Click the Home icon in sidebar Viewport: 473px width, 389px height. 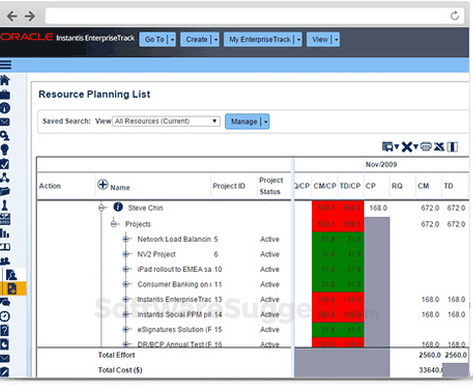pyautogui.click(x=5, y=80)
